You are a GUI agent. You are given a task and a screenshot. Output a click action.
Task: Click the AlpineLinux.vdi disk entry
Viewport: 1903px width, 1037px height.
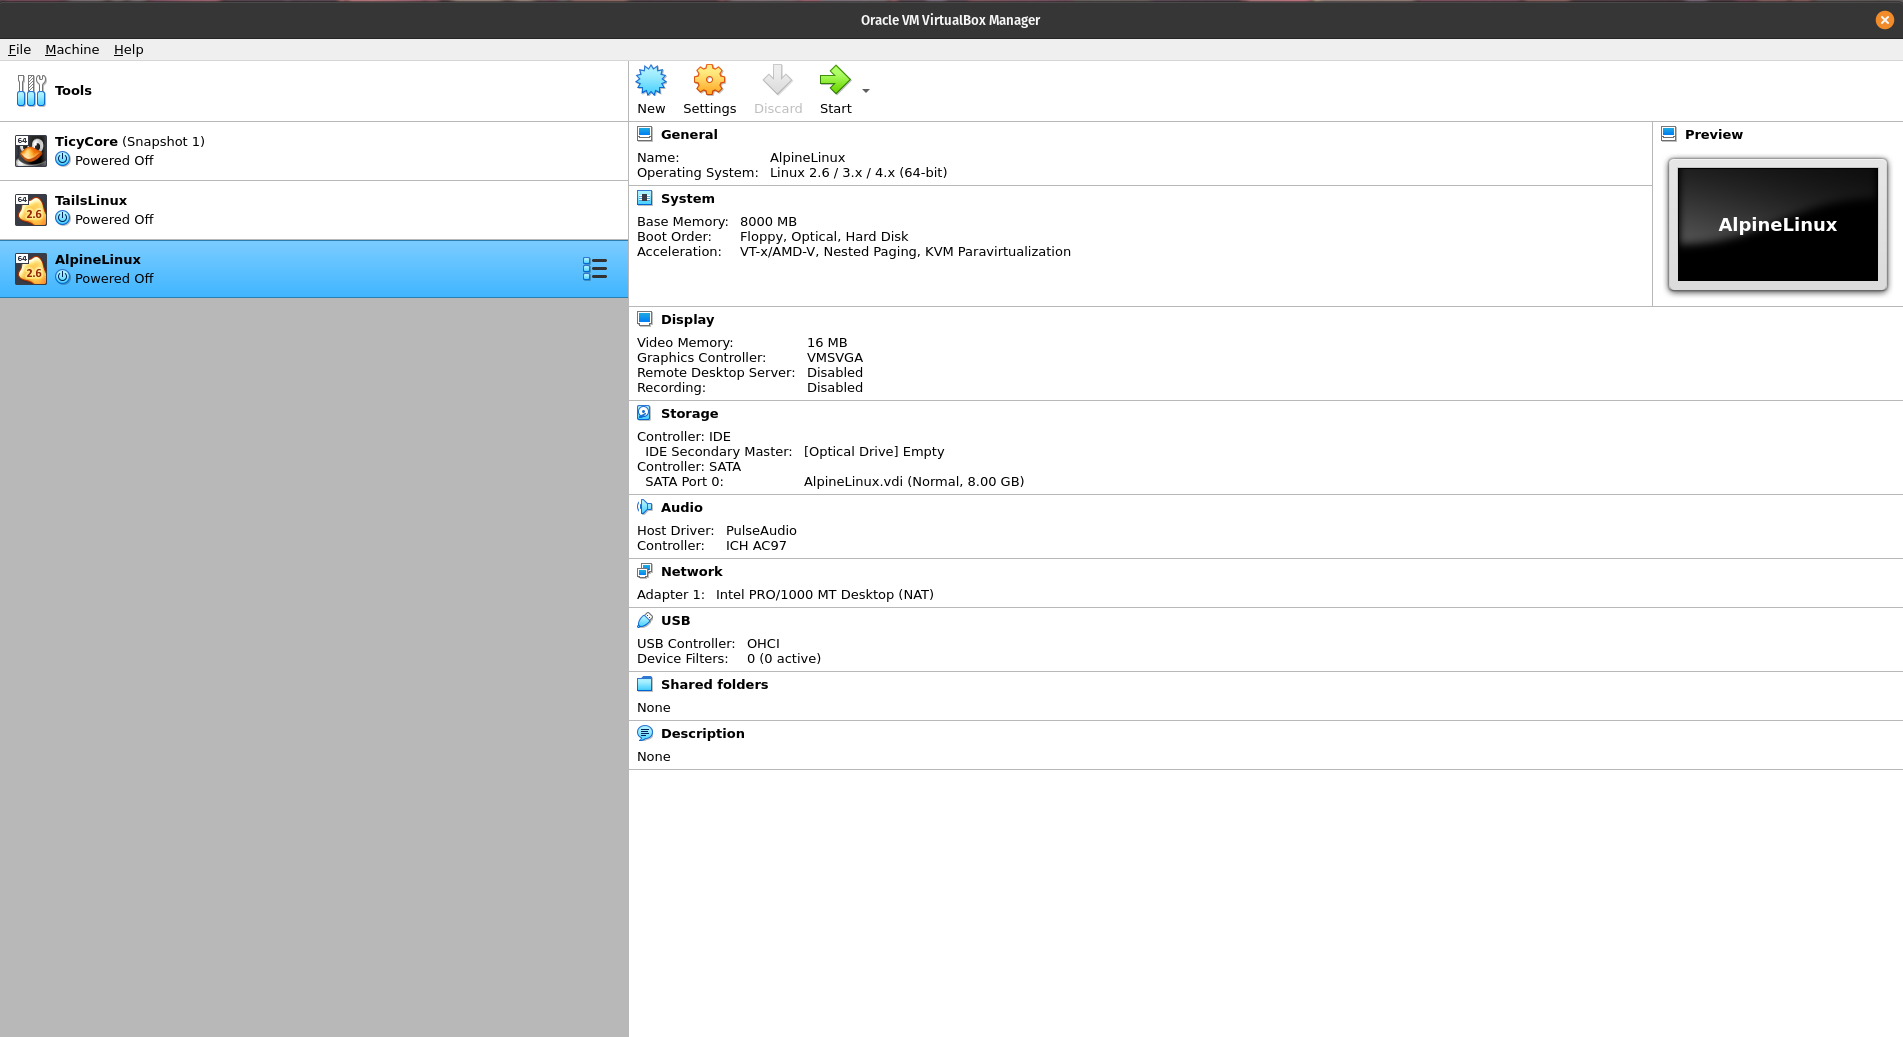(914, 481)
